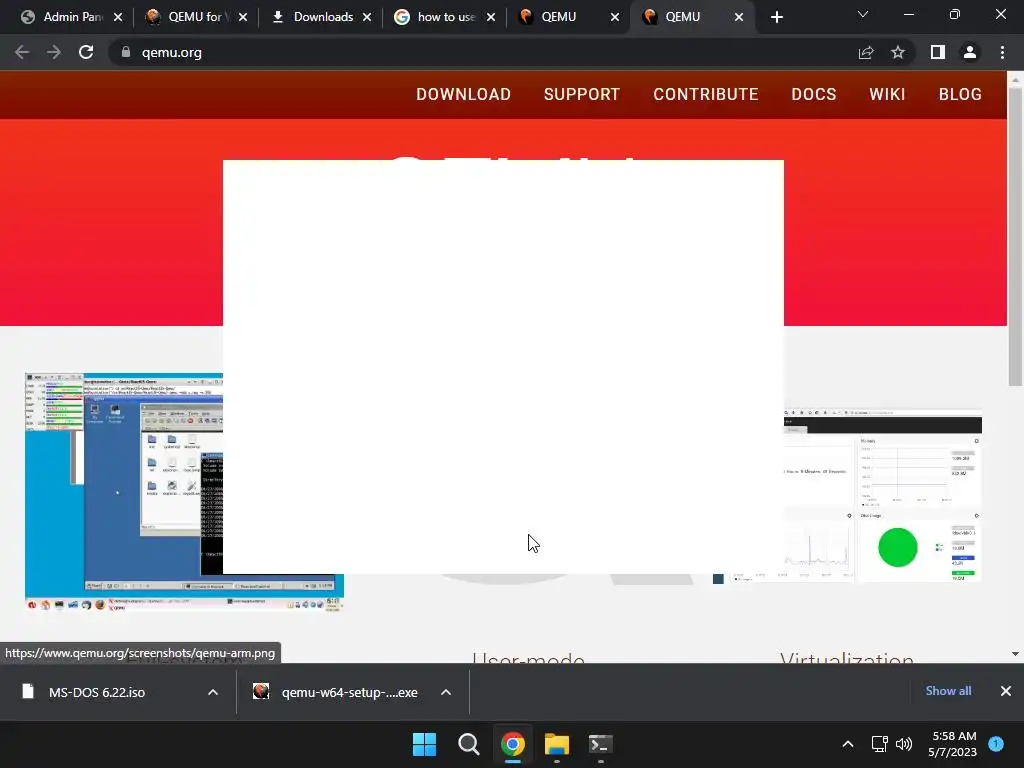Viewport: 1024px width, 768px height.
Task: Go back with the browser back arrow
Action: pos(22,52)
